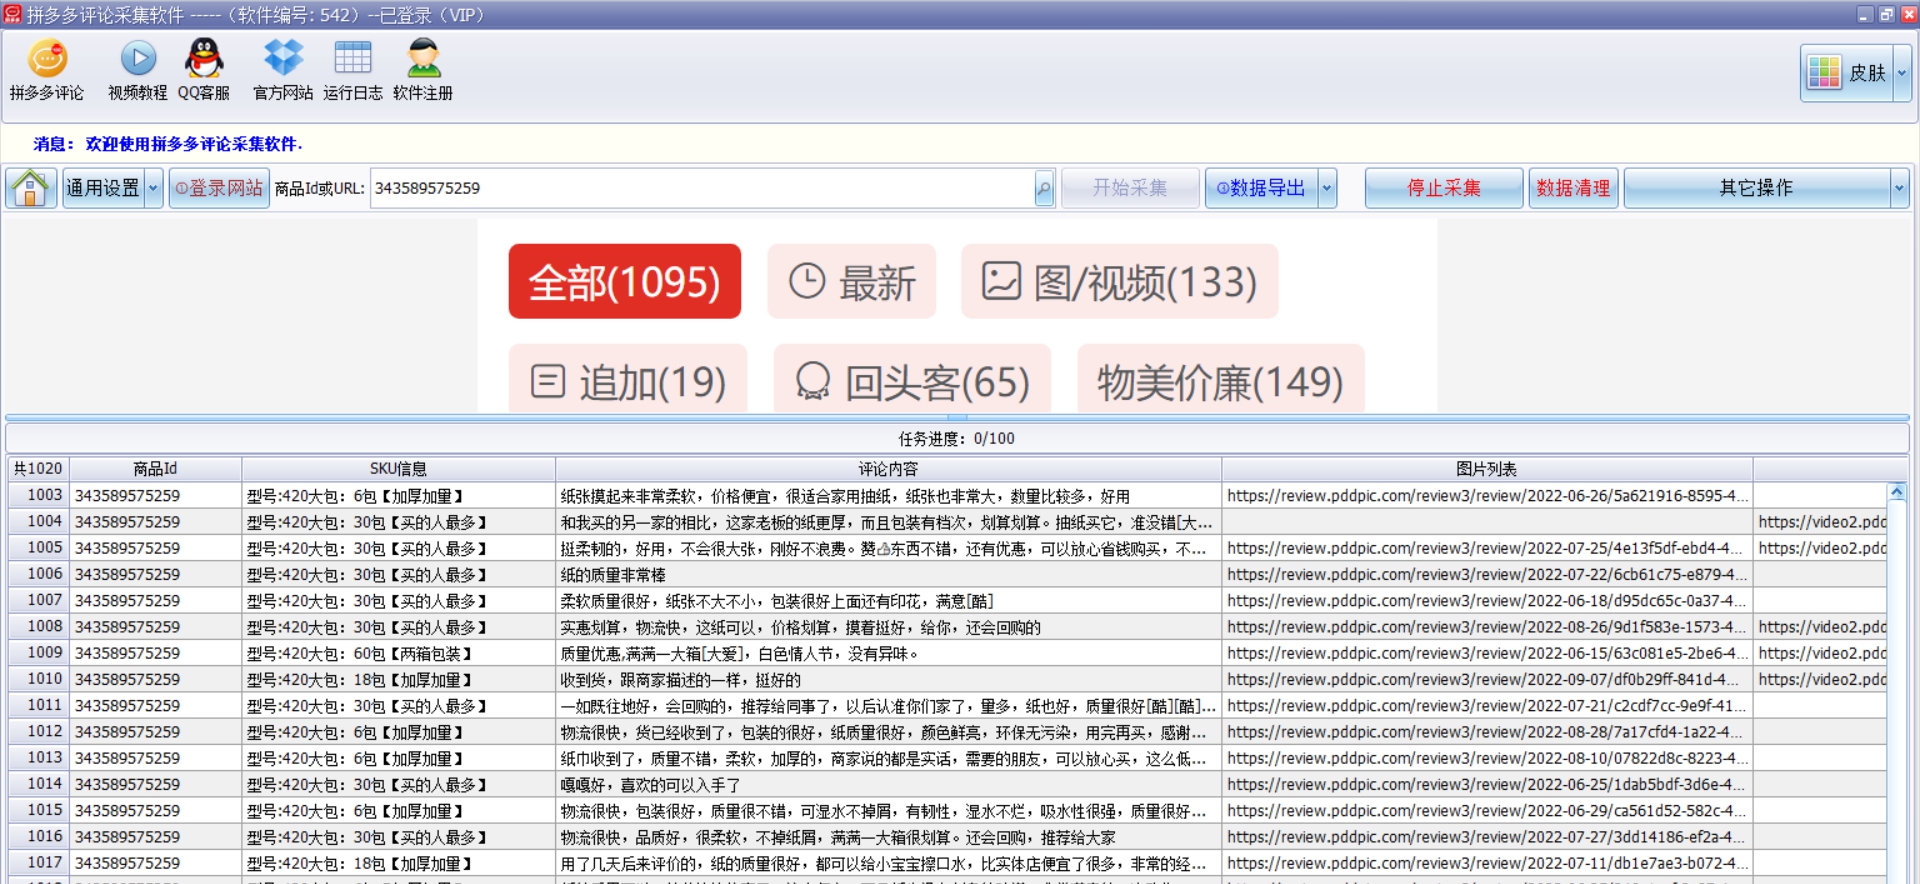Screen dimensions: 1920x884
Task: Select row number 1017
Action: pos(38,862)
